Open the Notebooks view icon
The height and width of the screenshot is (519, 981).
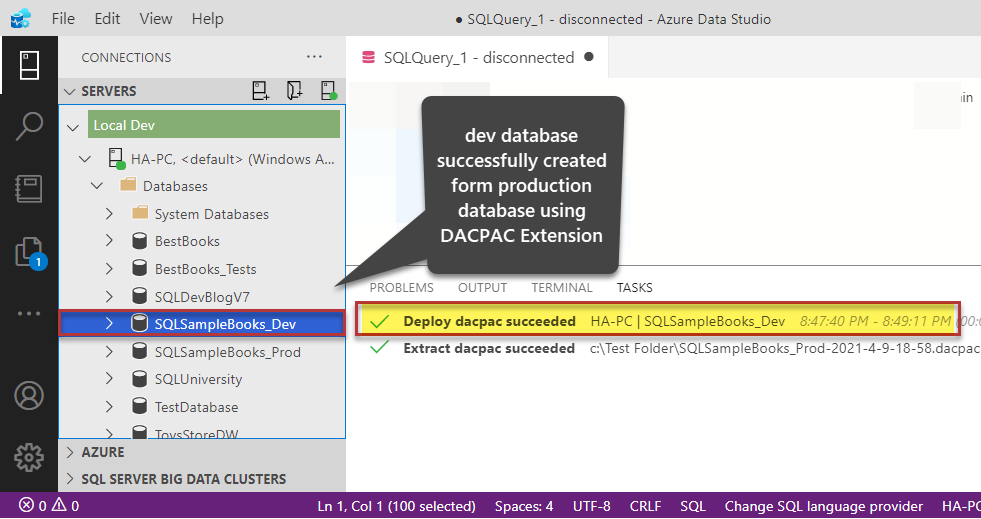click(x=29, y=189)
